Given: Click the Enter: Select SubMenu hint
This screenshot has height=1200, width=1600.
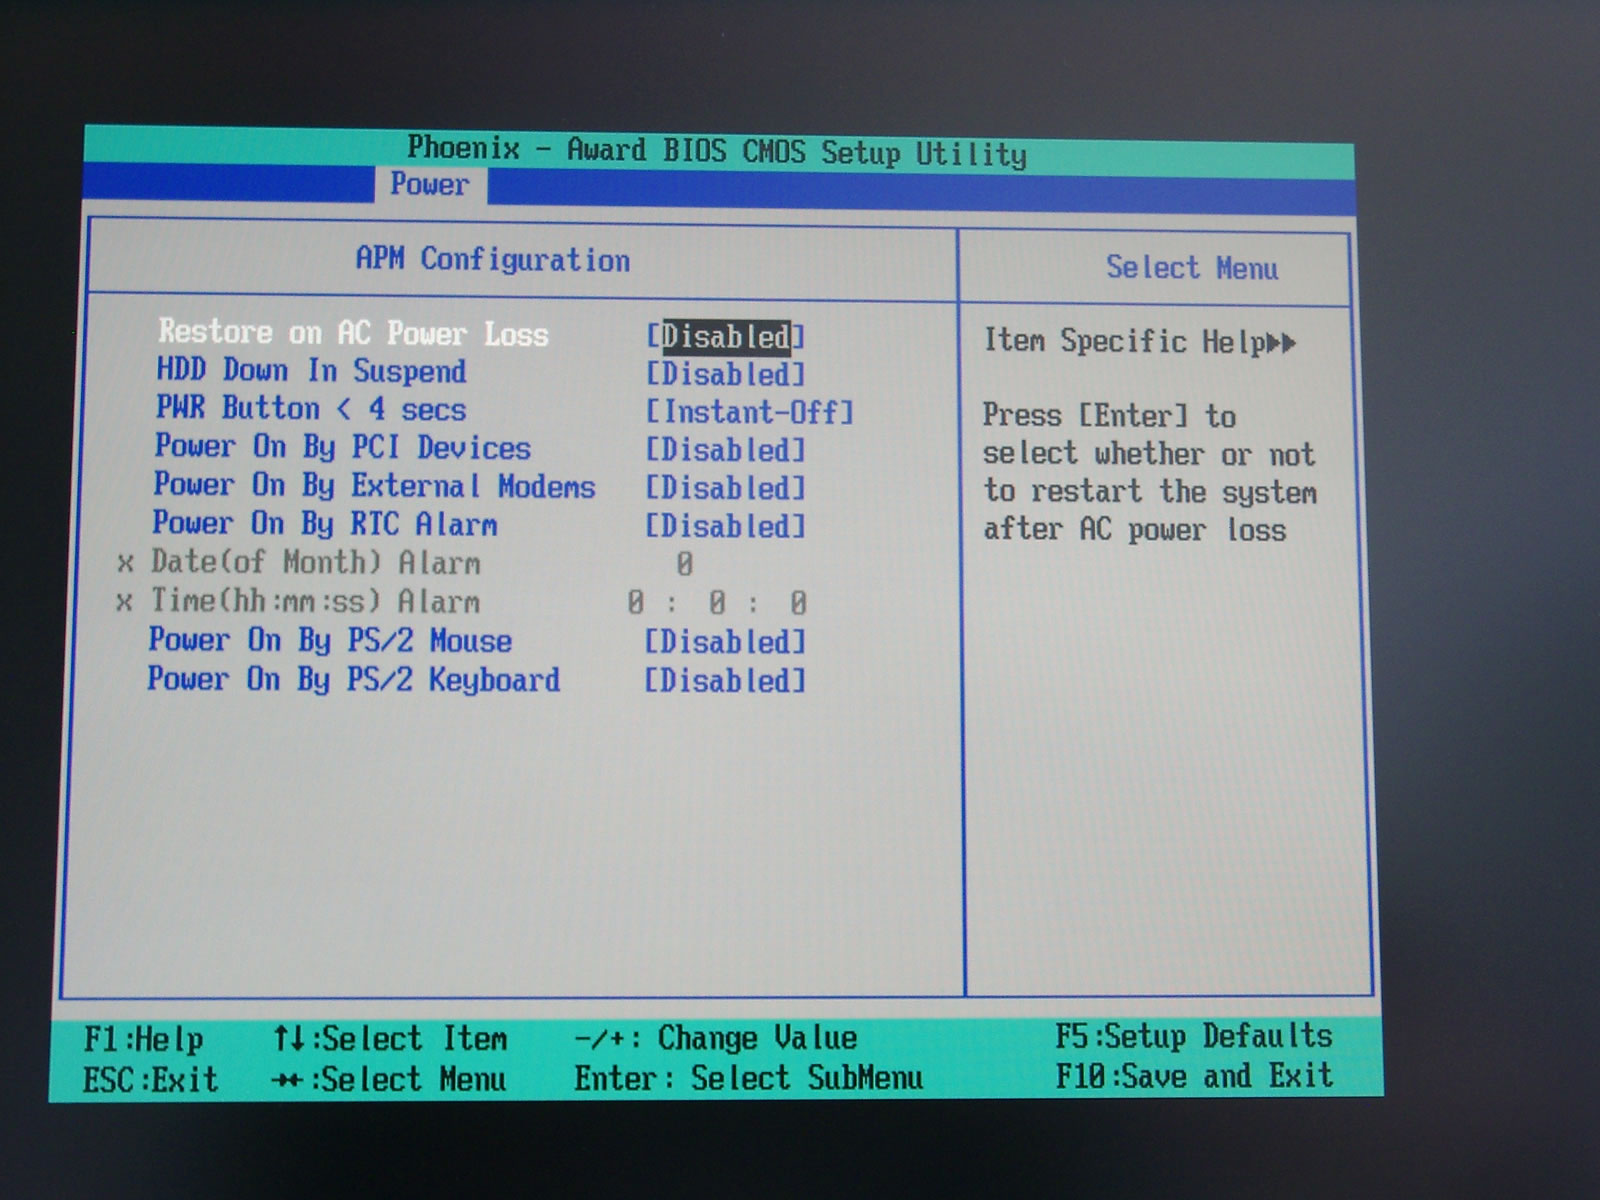Looking at the screenshot, I should [x=748, y=1078].
